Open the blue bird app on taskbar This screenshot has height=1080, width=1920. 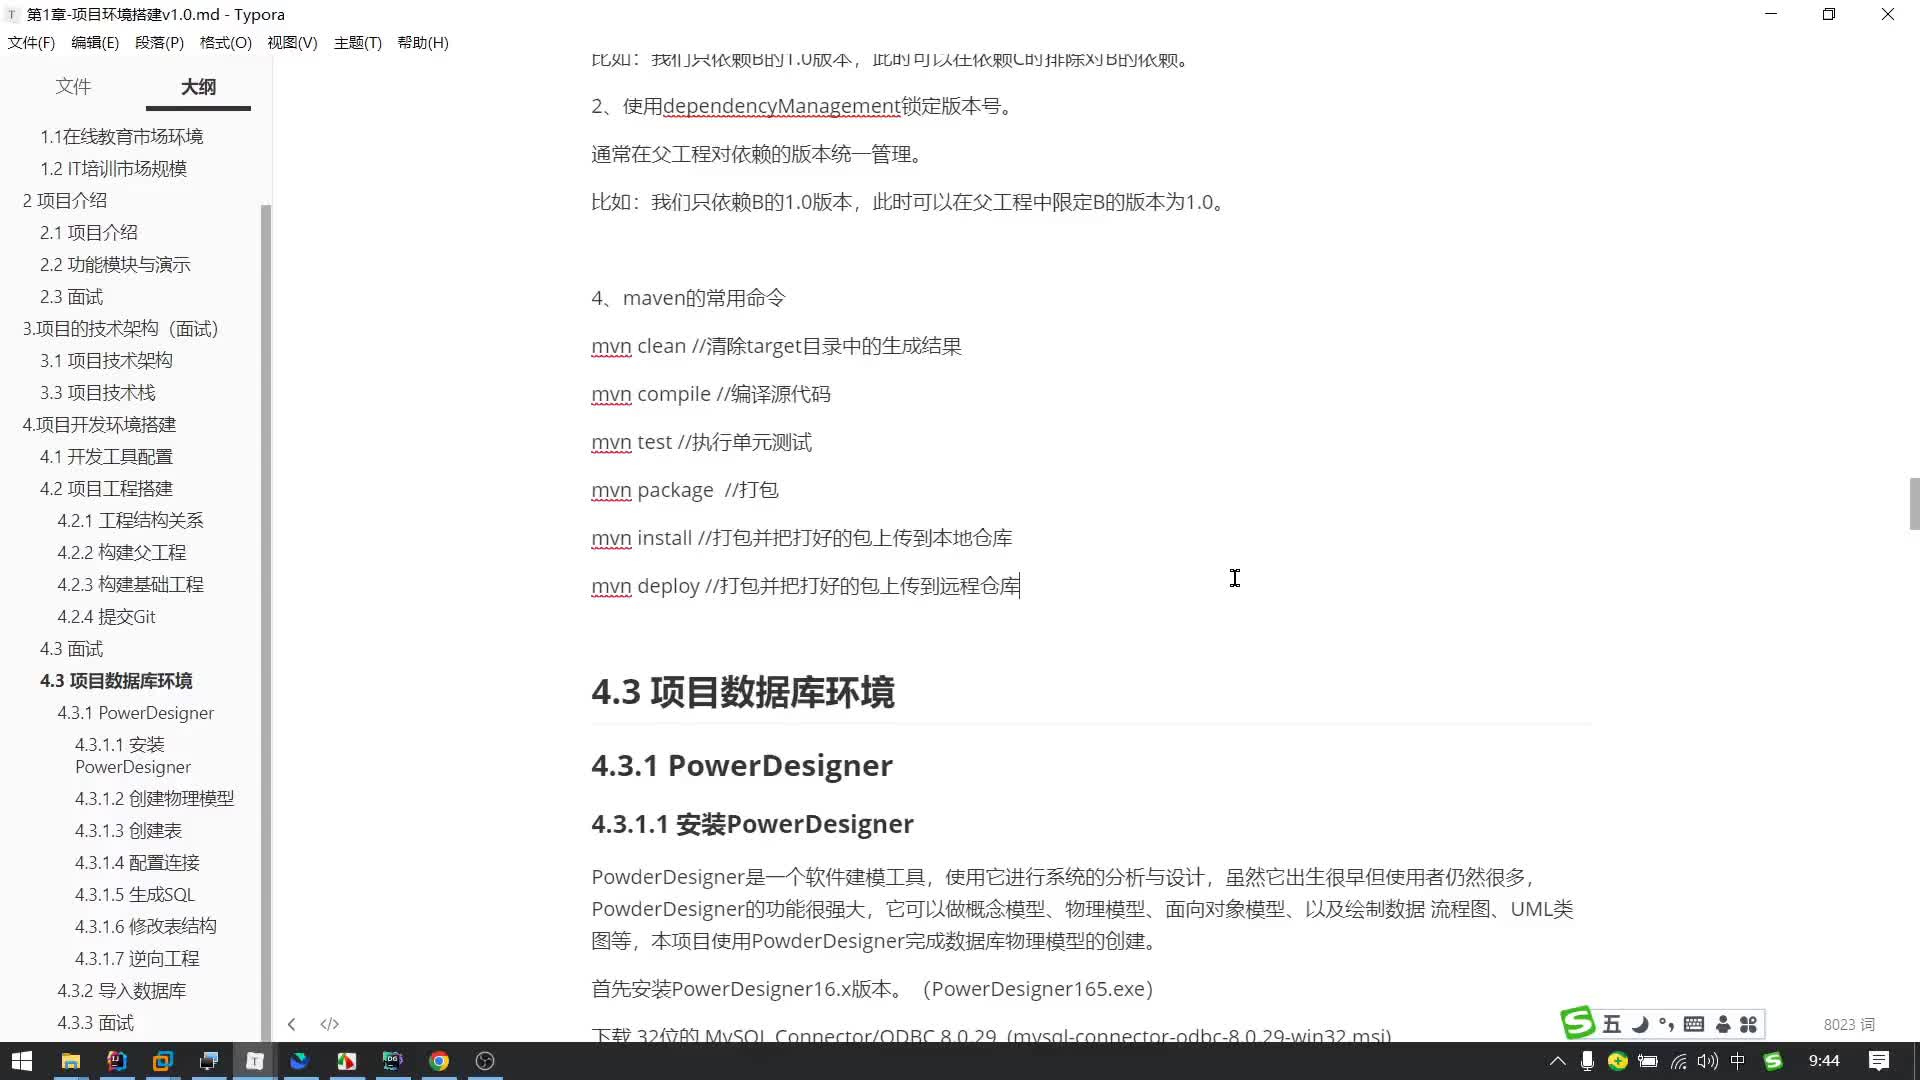(x=300, y=1061)
